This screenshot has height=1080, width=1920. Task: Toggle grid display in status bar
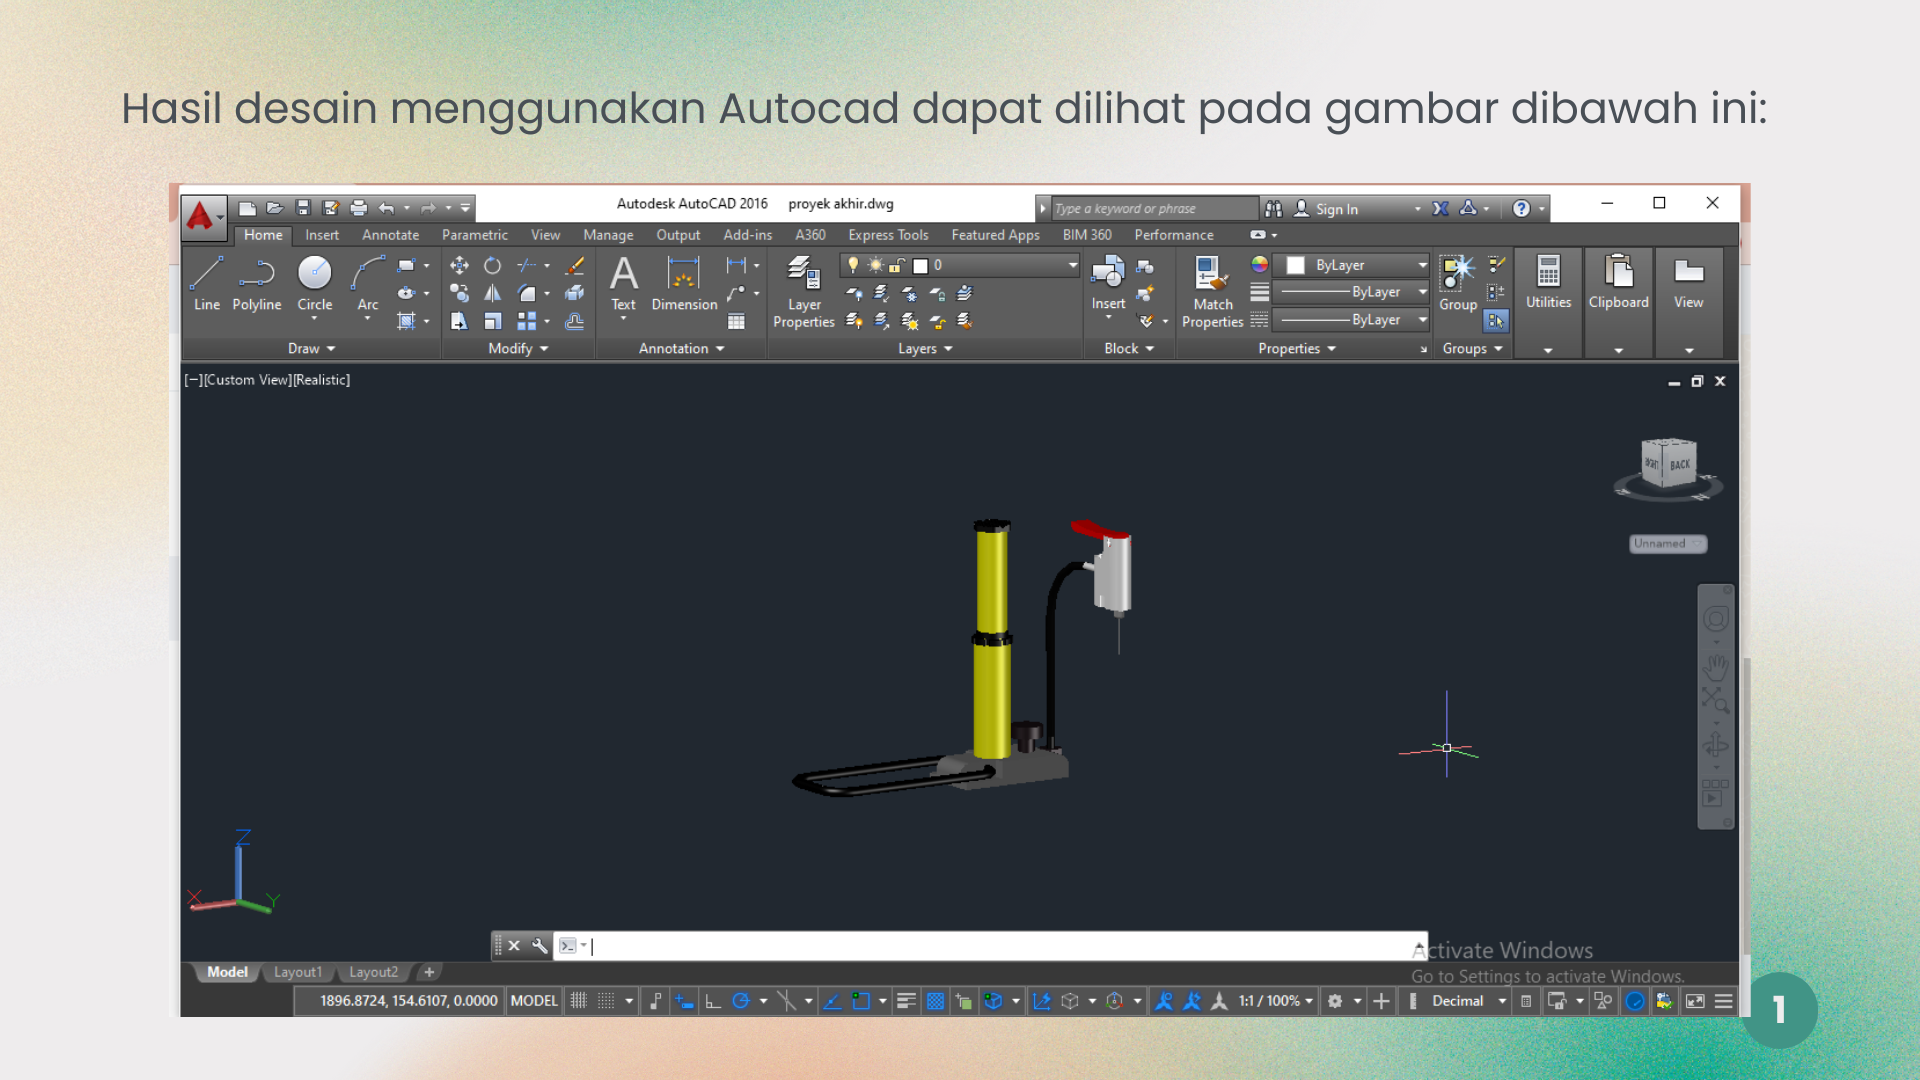click(578, 1001)
